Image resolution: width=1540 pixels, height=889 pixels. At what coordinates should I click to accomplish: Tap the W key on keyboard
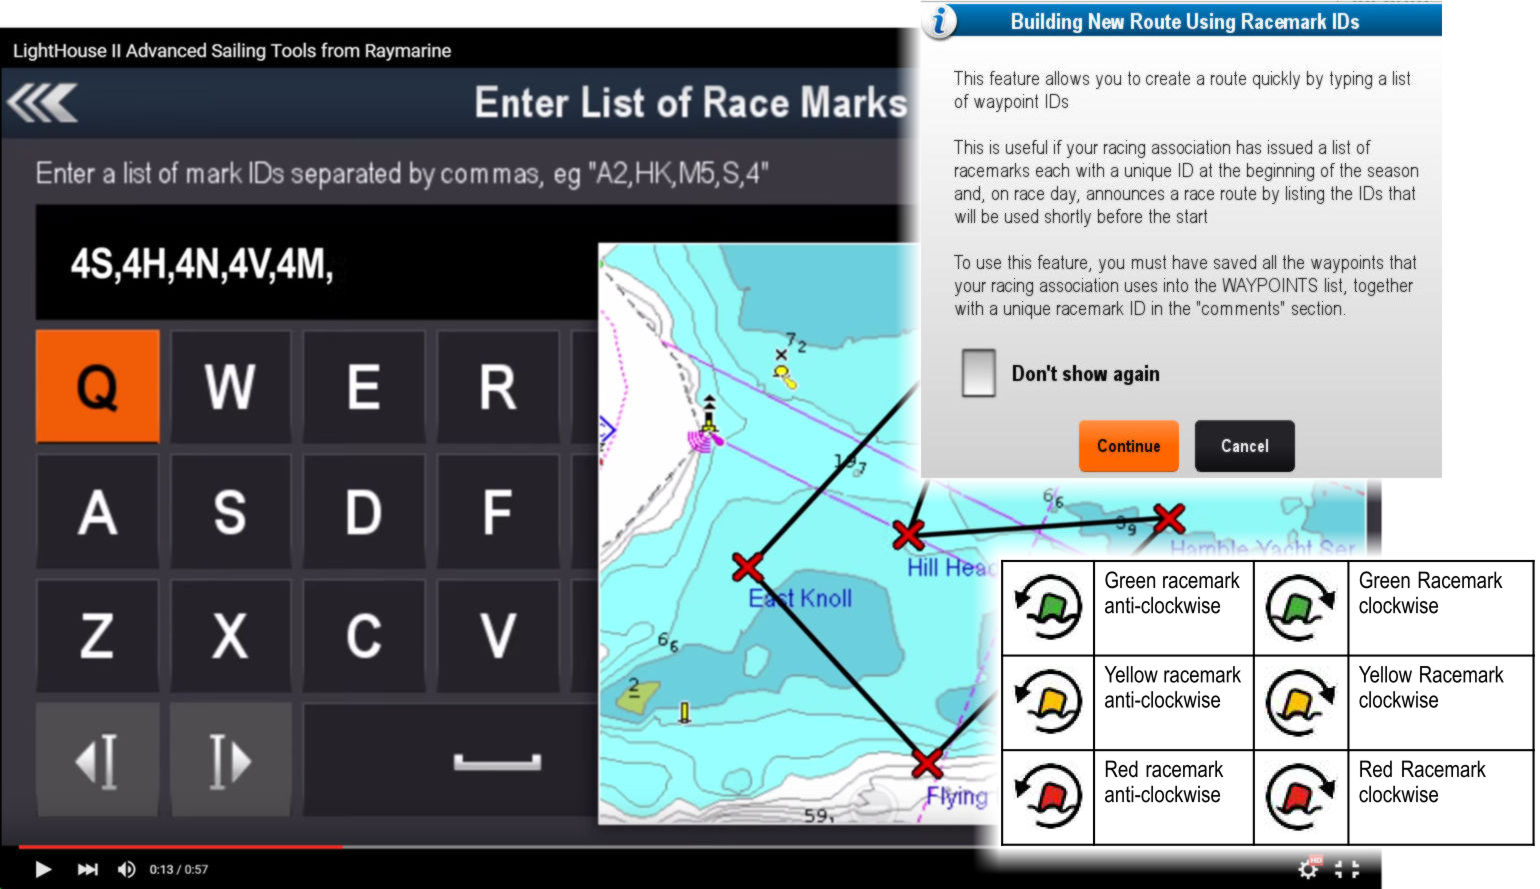tap(230, 386)
